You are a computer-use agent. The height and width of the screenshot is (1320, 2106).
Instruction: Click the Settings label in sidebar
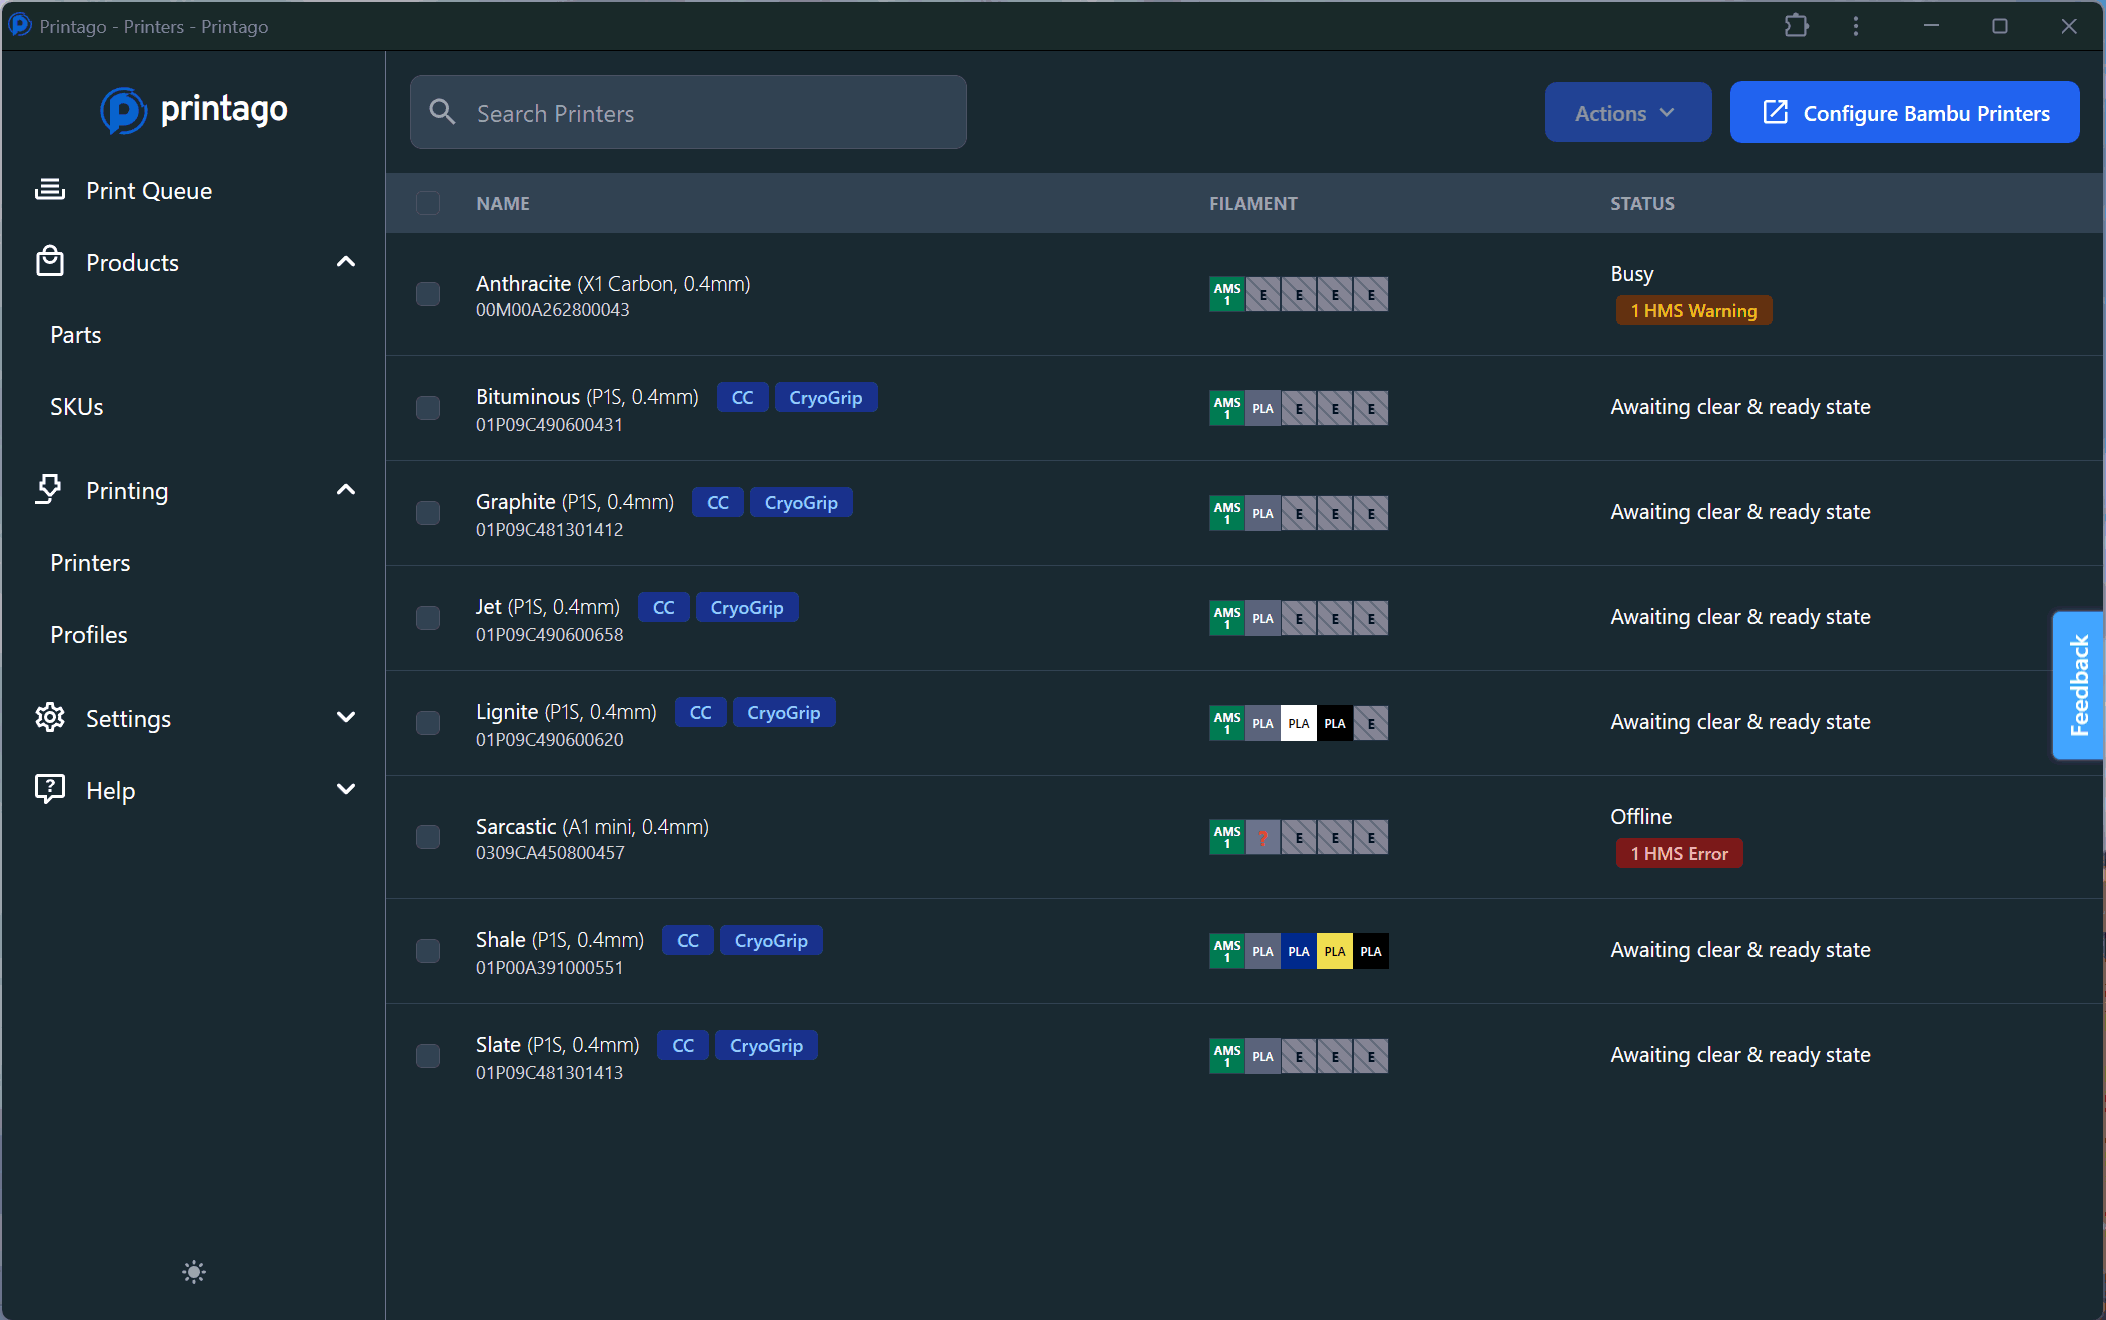(x=128, y=718)
